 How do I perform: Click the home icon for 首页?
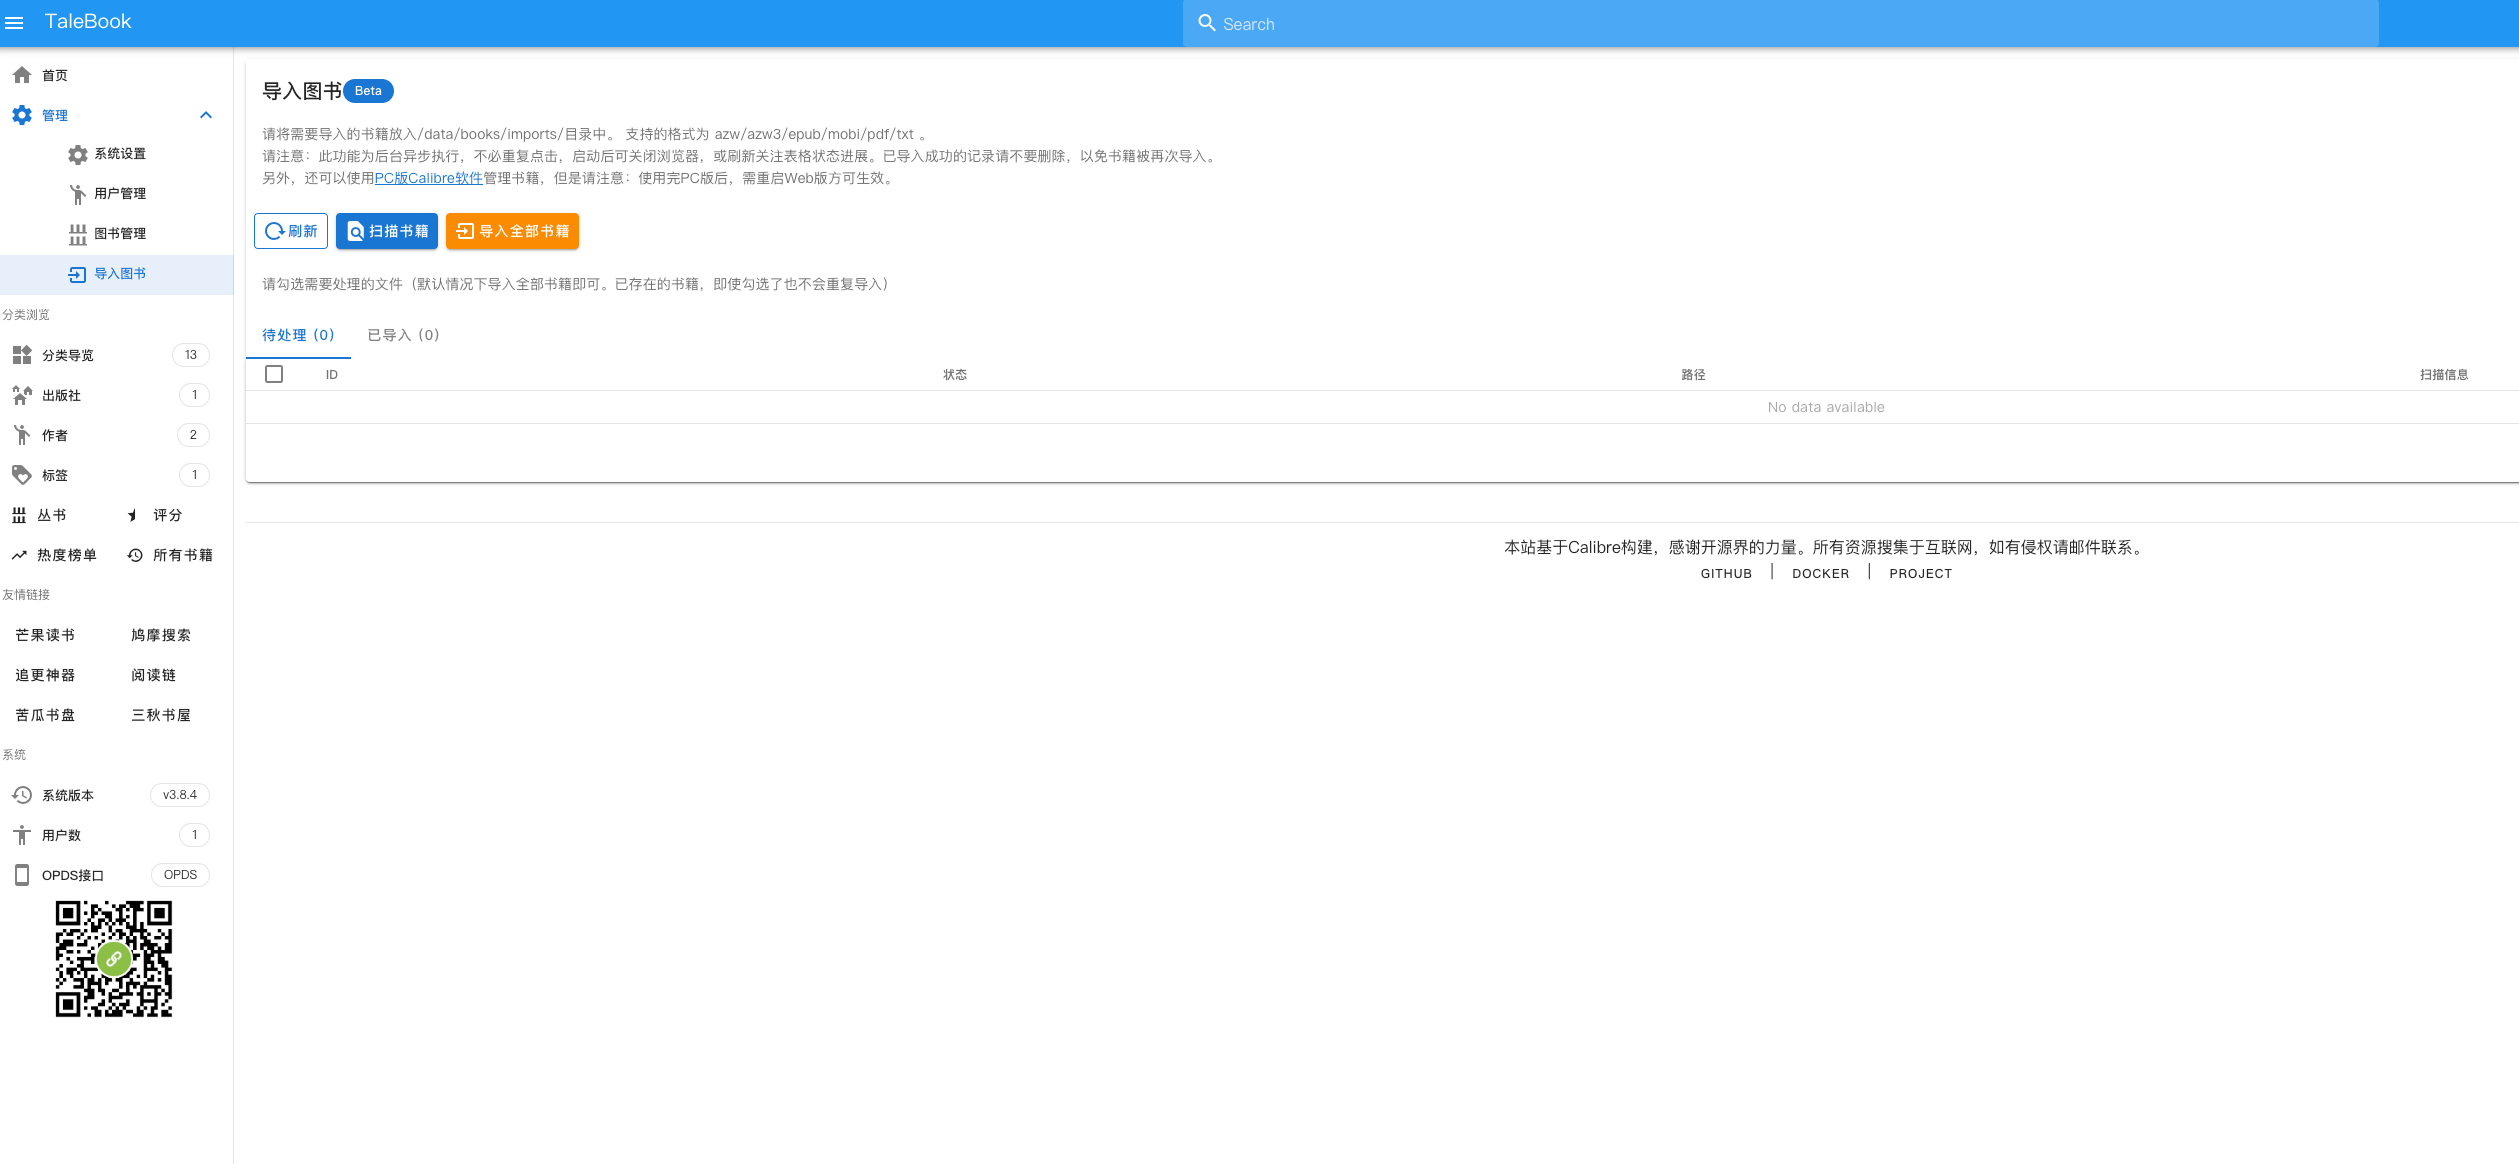22,75
